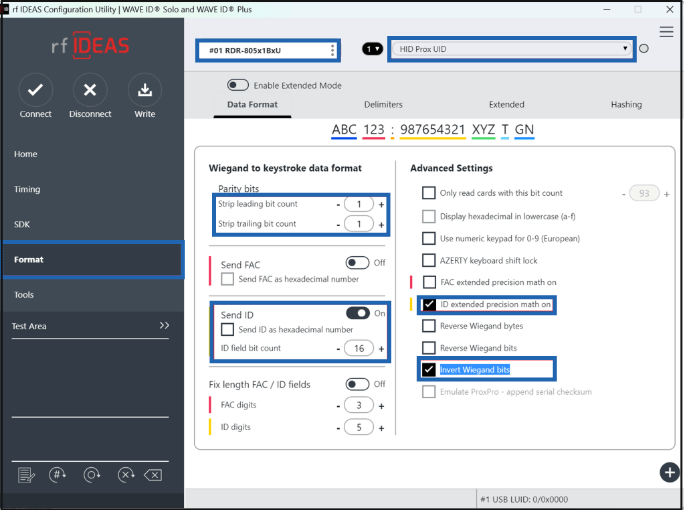Decrease ID field bit count with minus
The image size is (684, 510).
click(x=338, y=349)
